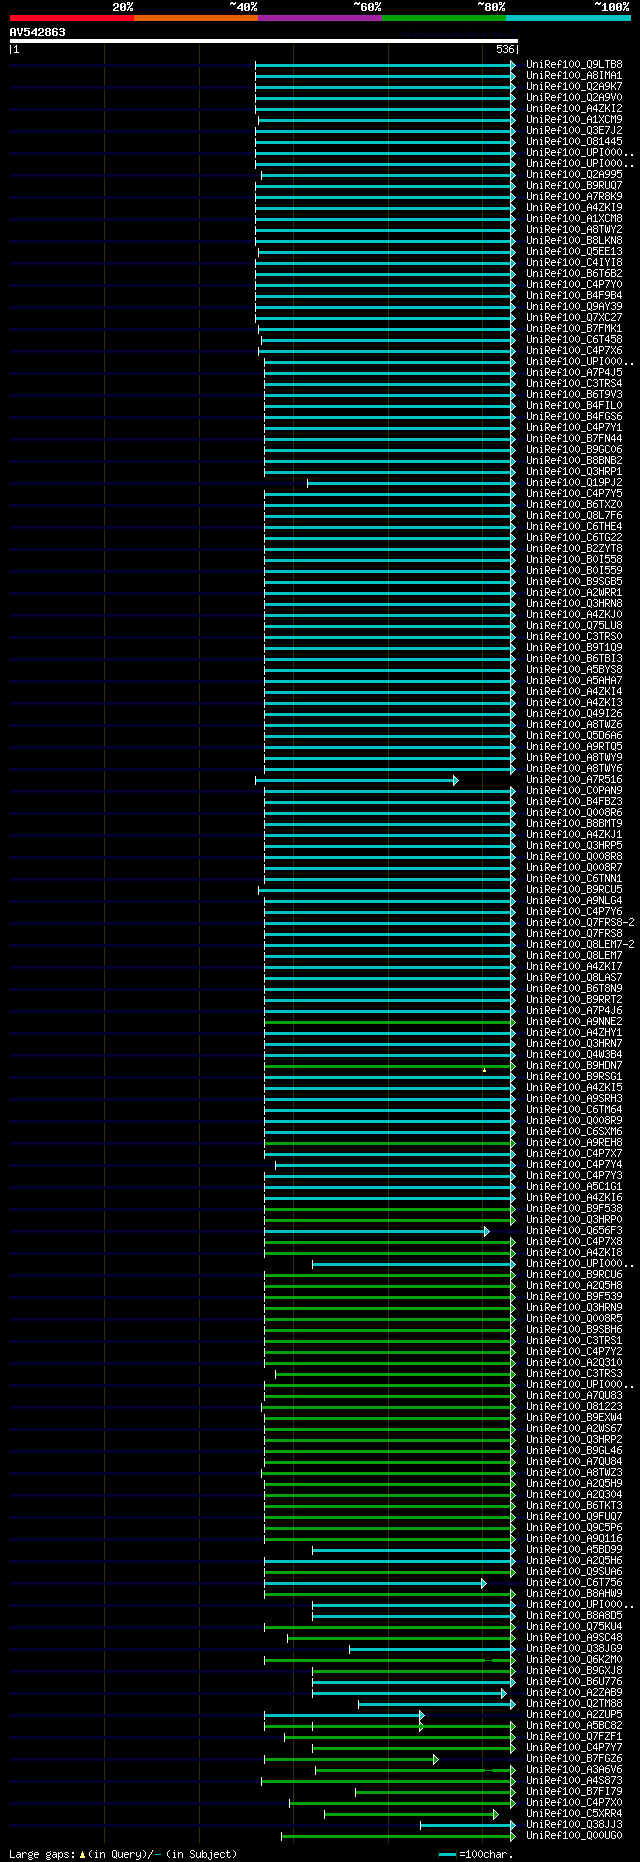The height and width of the screenshot is (1862, 640).
Task: Select hit UniRef100_Q8LAS7
Action: [574, 978]
